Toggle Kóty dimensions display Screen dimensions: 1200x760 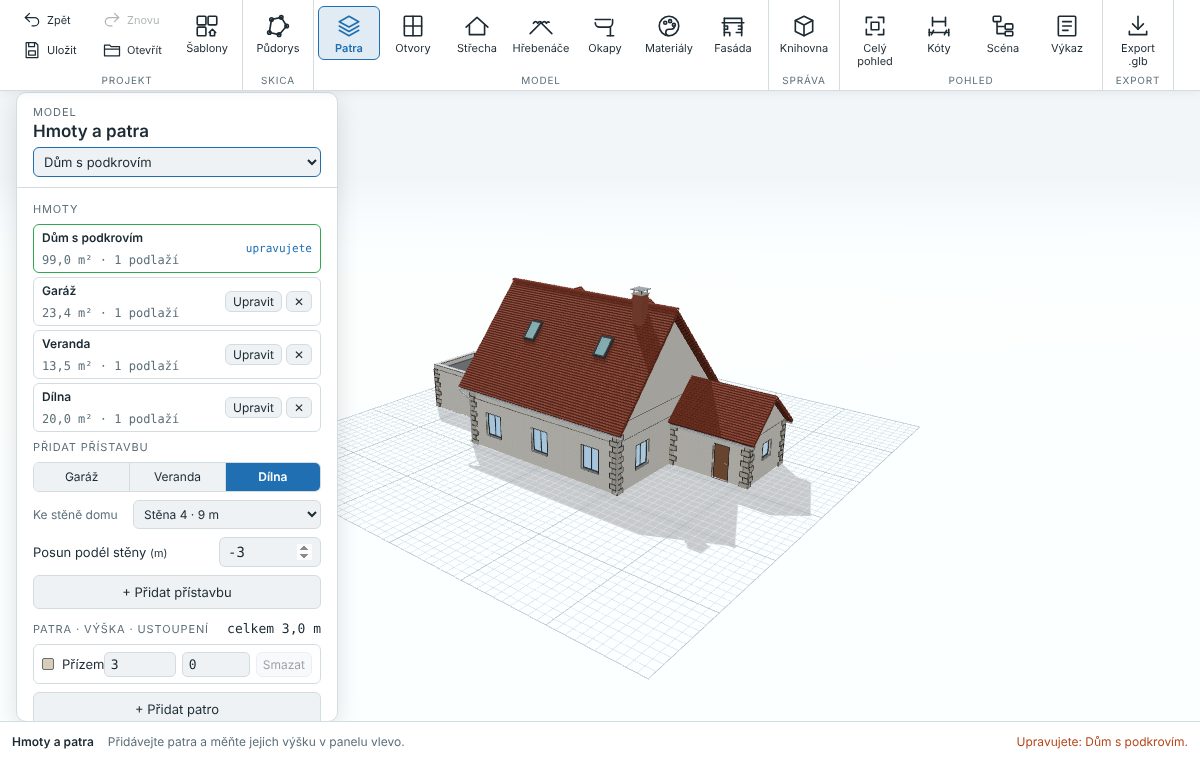[939, 34]
